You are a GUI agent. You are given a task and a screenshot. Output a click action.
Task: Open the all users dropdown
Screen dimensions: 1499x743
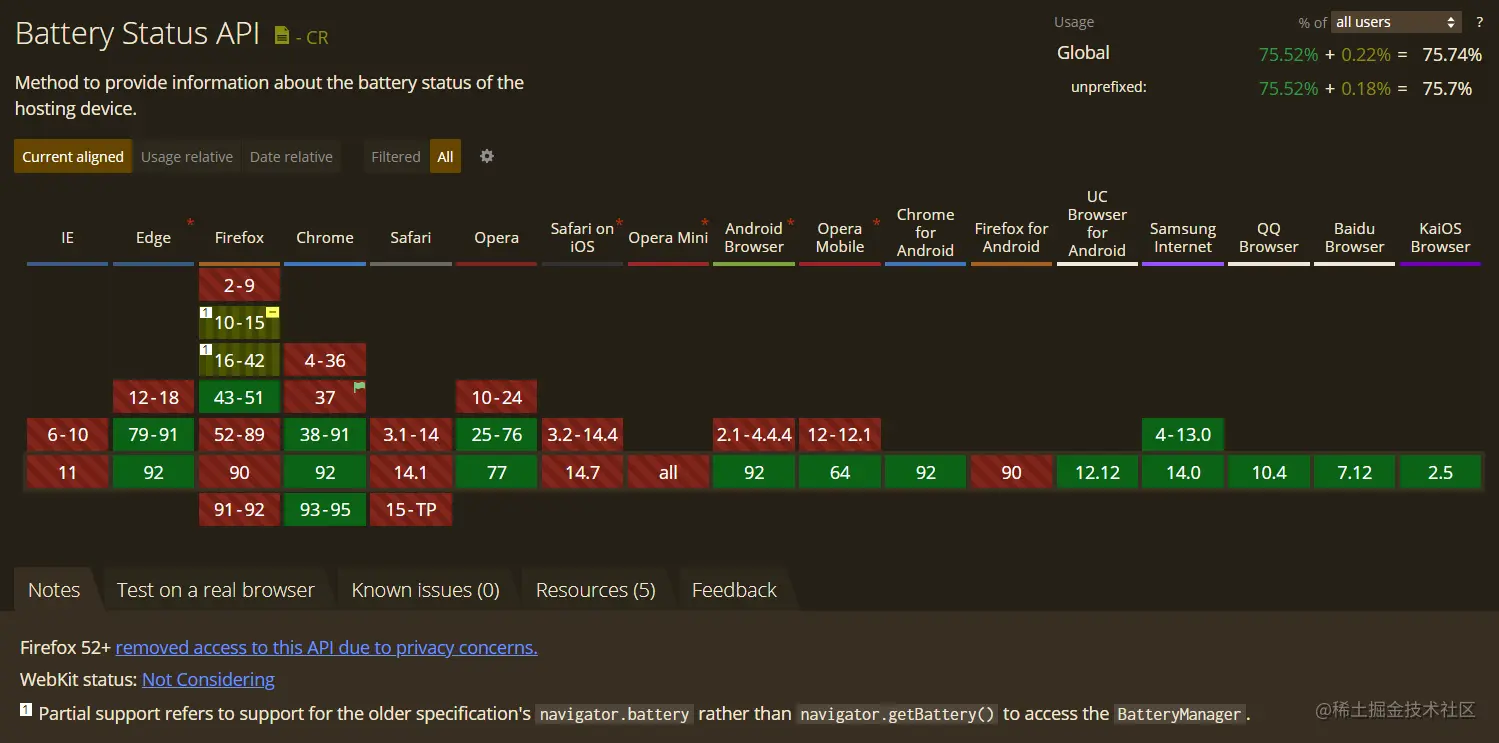pos(1396,22)
